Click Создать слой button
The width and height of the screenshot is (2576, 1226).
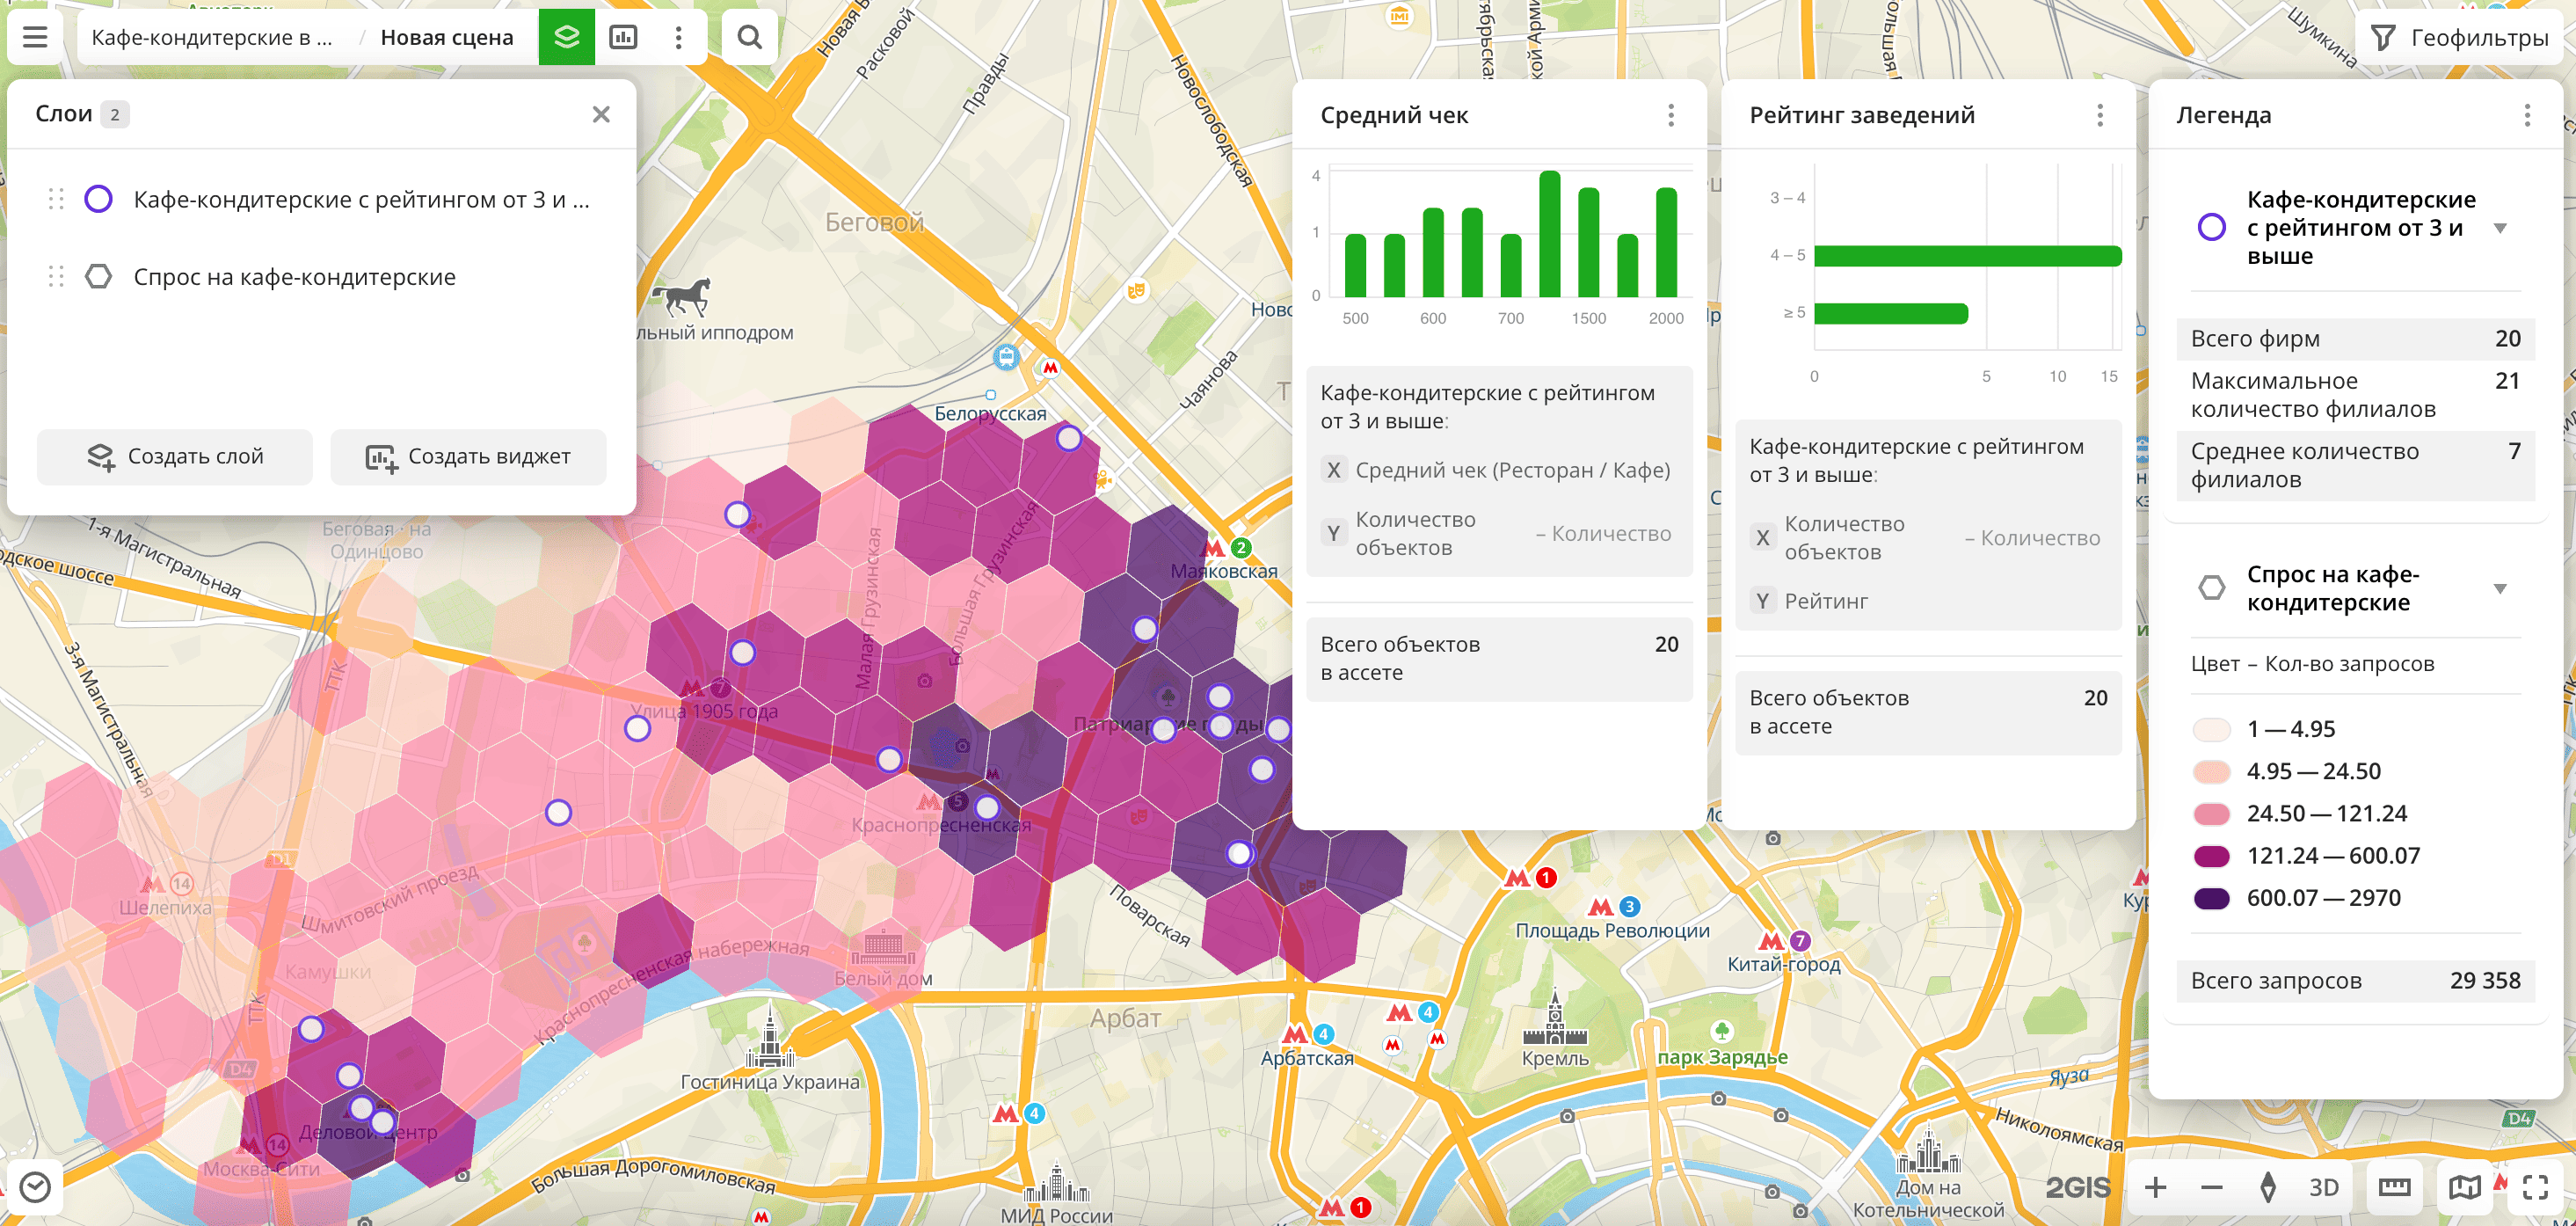175,457
